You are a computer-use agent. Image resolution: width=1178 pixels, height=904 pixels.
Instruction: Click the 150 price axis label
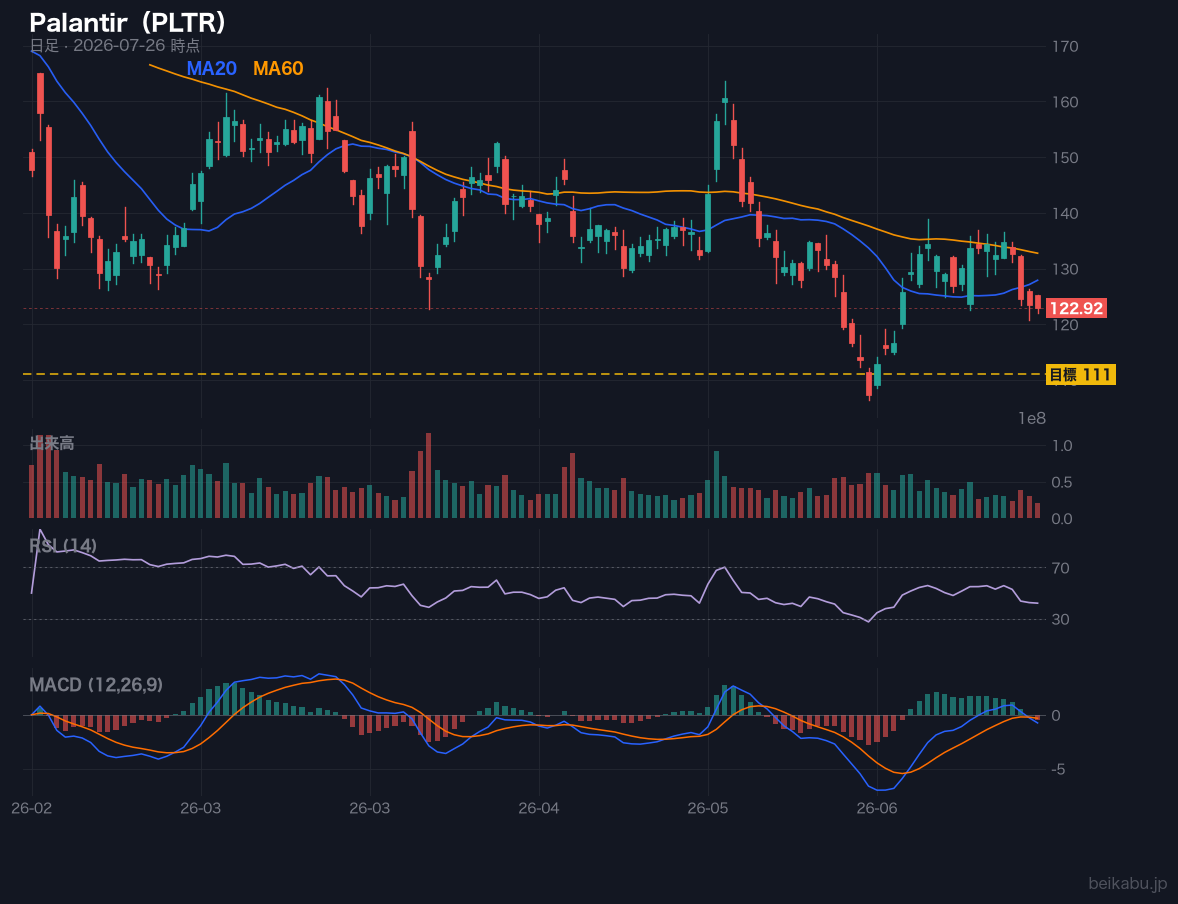pos(1065,158)
